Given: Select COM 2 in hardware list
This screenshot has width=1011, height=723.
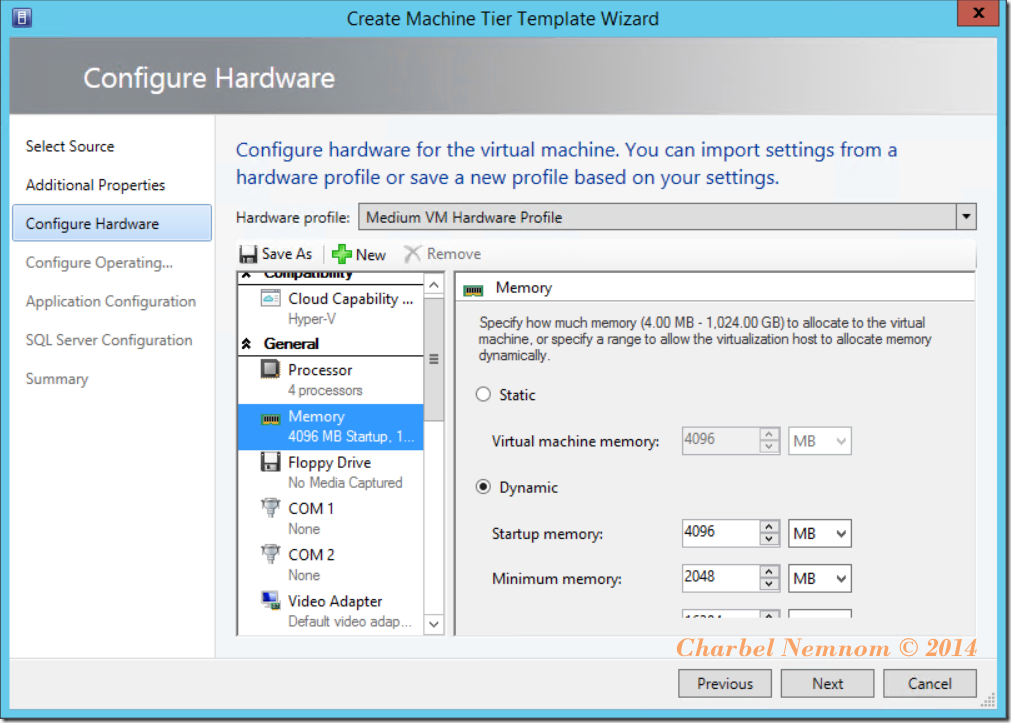Looking at the screenshot, I should point(331,566).
